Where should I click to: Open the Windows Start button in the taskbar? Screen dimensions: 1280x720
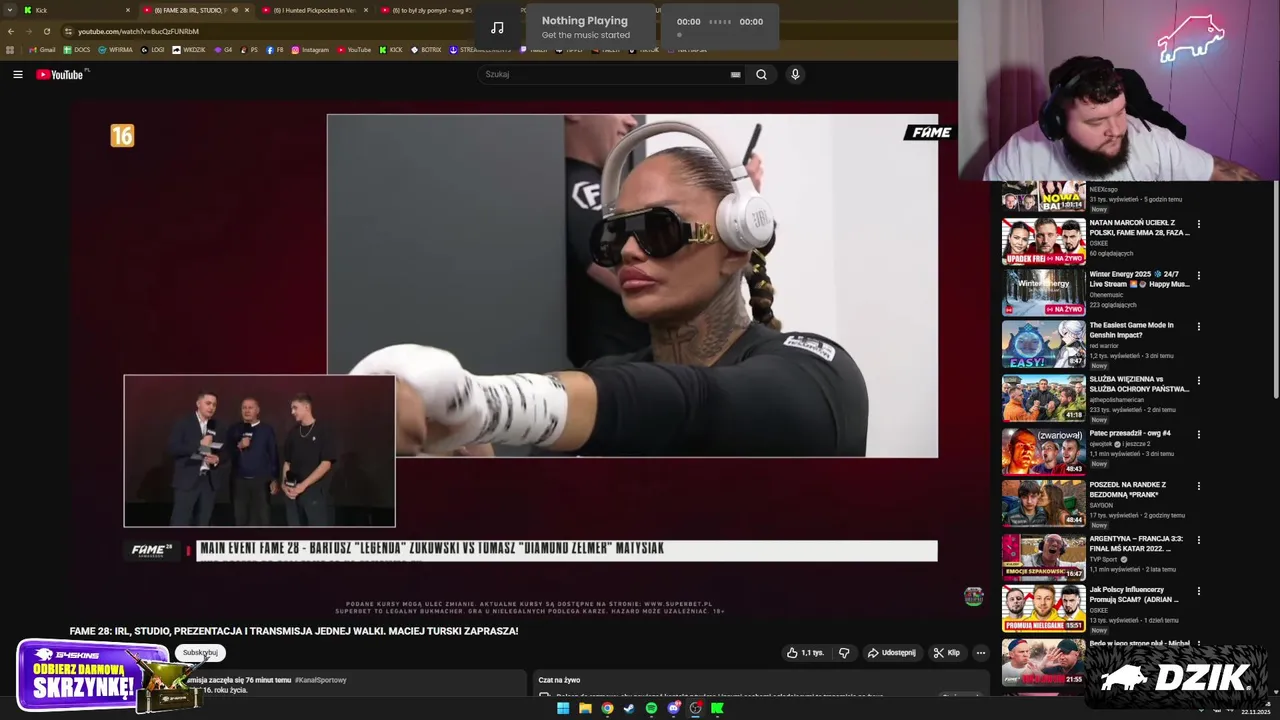563,708
